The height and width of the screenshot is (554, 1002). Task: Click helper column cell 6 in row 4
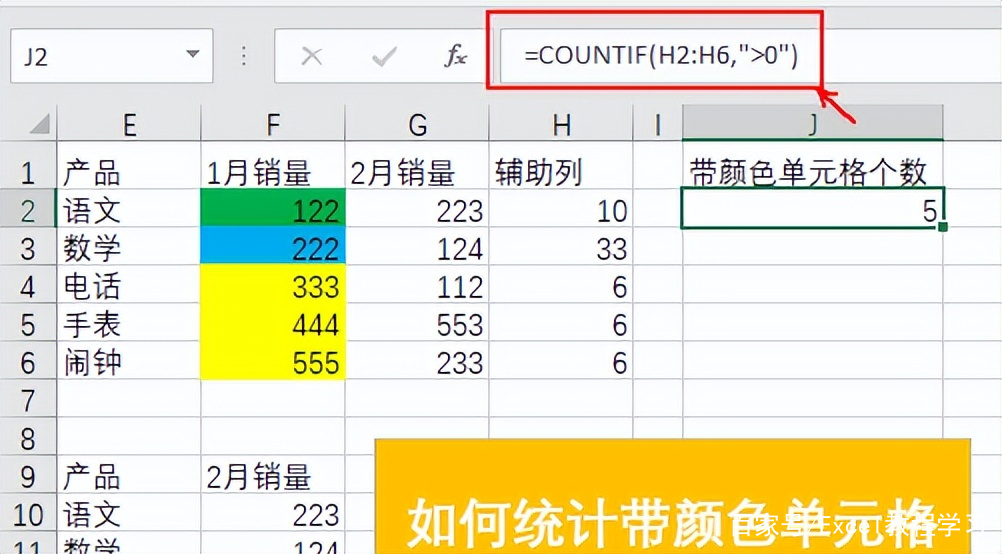561,284
